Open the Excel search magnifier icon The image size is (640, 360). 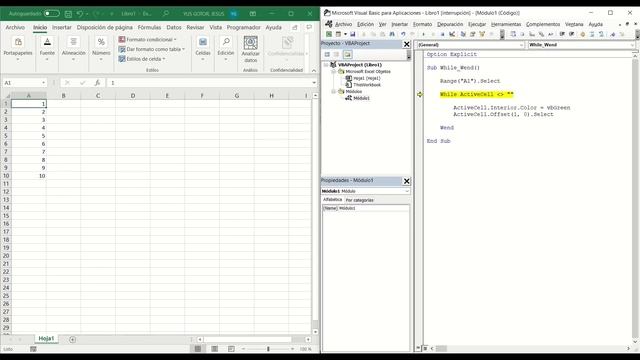[x=166, y=13]
